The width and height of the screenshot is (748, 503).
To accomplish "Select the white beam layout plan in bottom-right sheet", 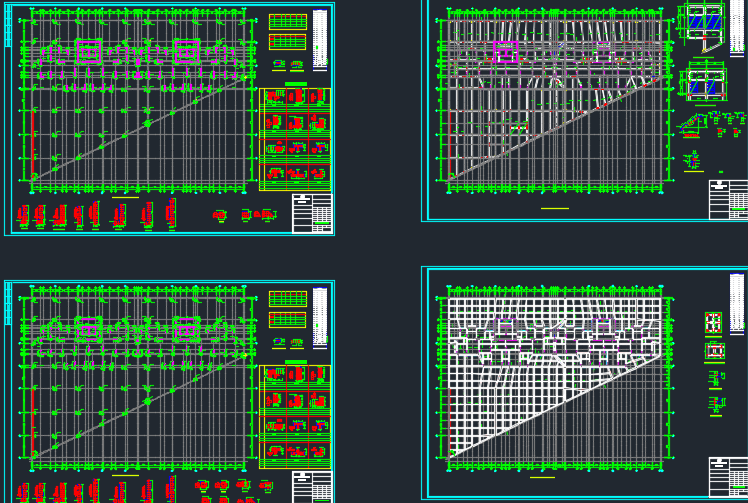I will tap(555, 377).
